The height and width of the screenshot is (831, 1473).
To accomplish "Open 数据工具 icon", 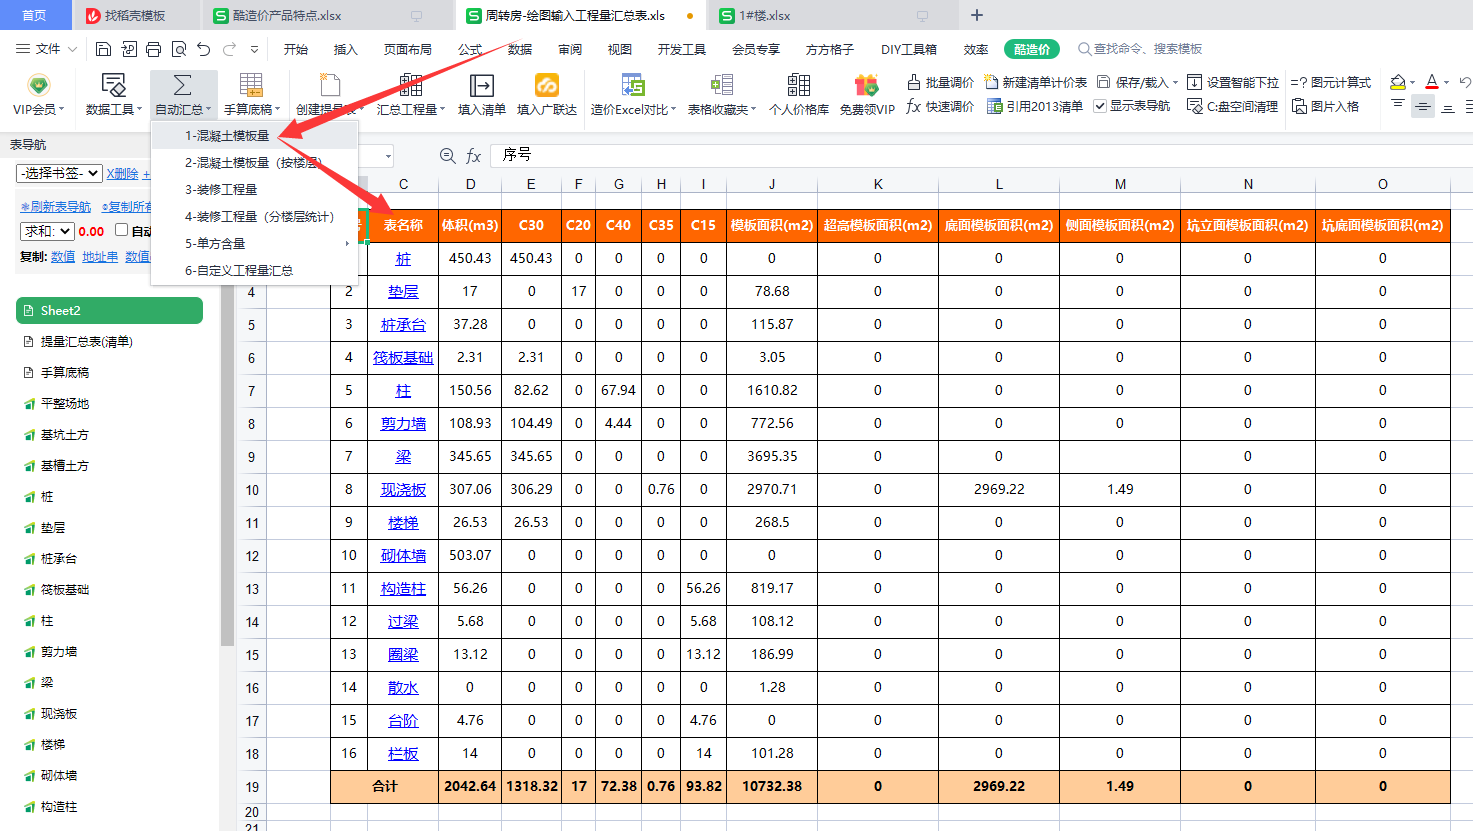I will 114,85.
